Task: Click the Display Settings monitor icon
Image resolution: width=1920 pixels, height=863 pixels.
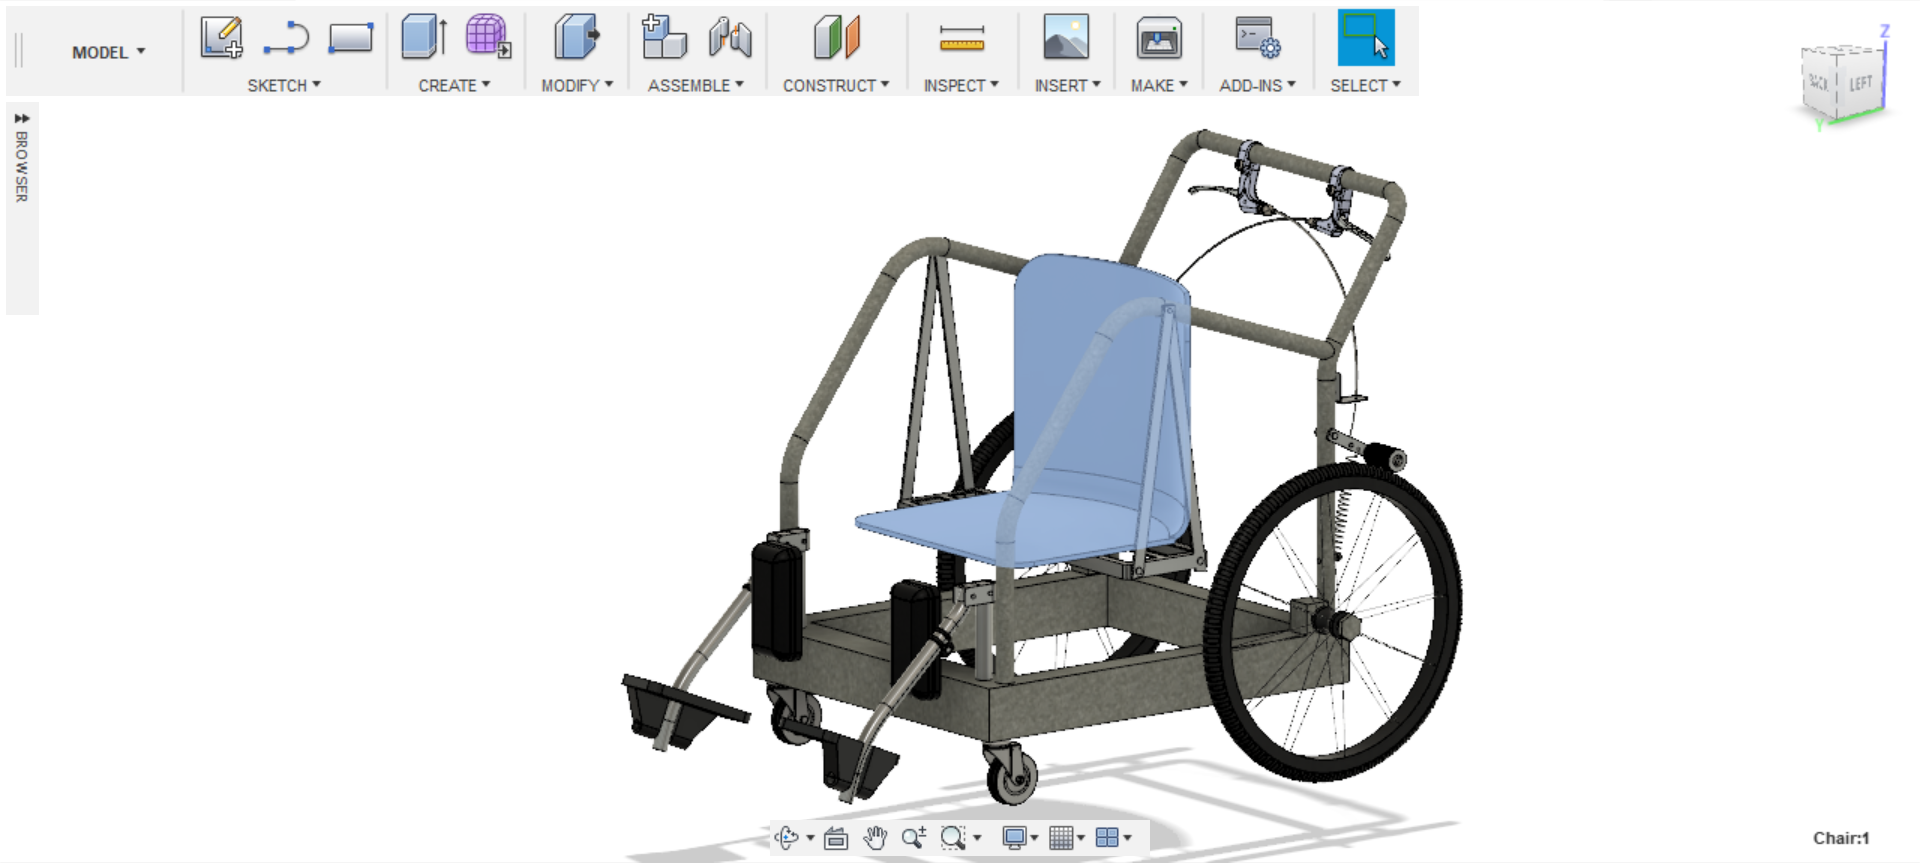Action: (1014, 837)
